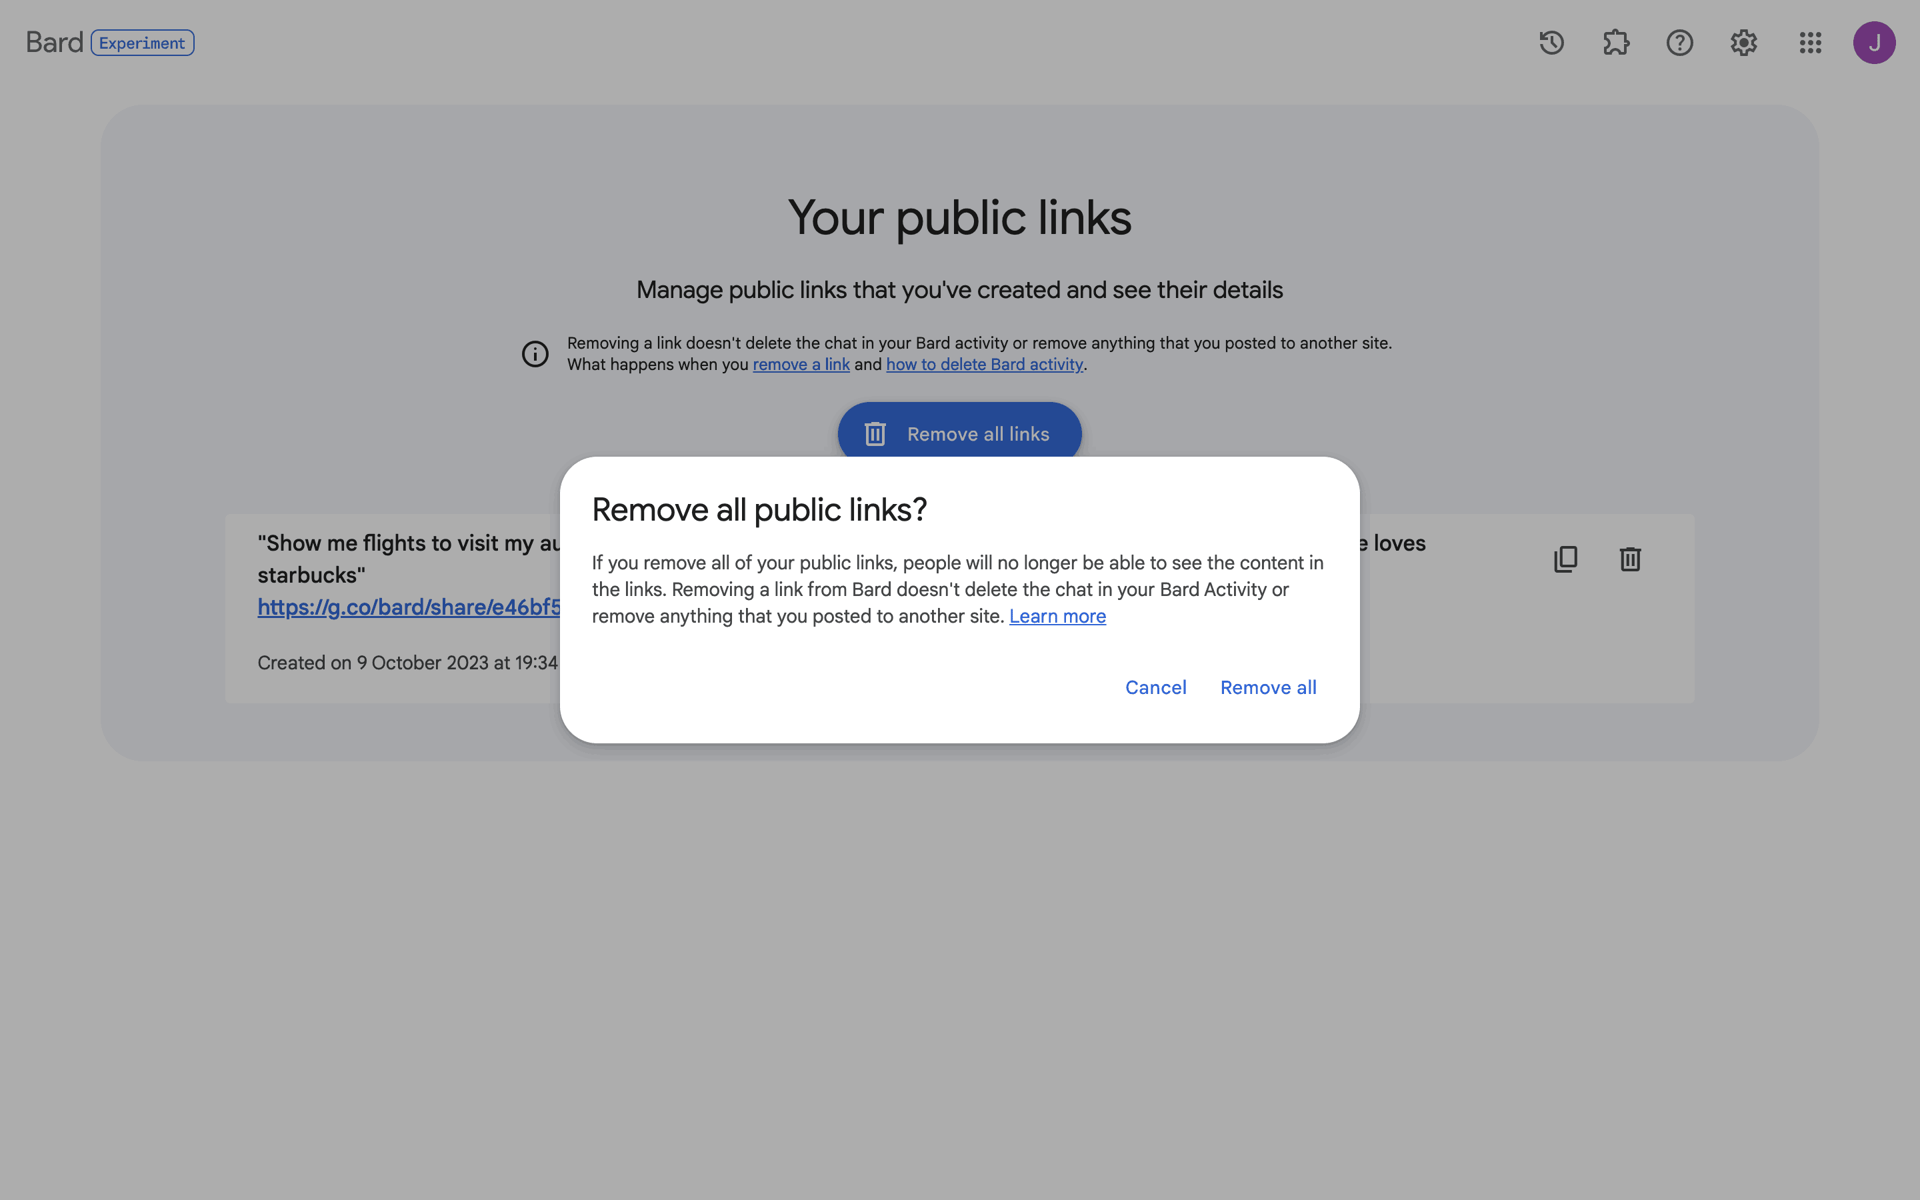
Task: Click the Remove all links button
Action: pos(959,431)
